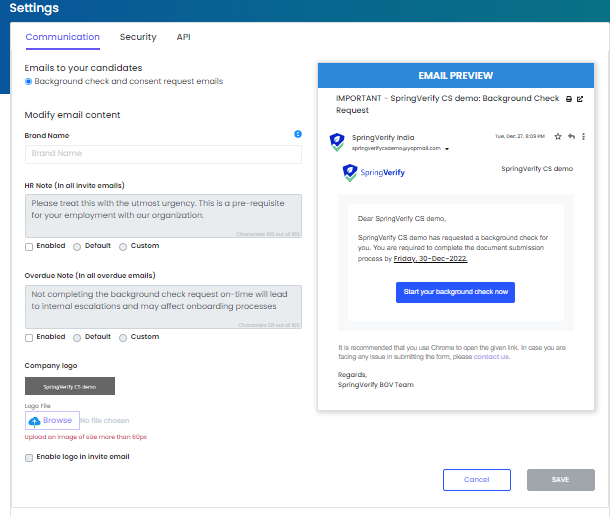Click the 'Modify email content' heading
The width and height of the screenshot is (610, 517).
(72, 115)
